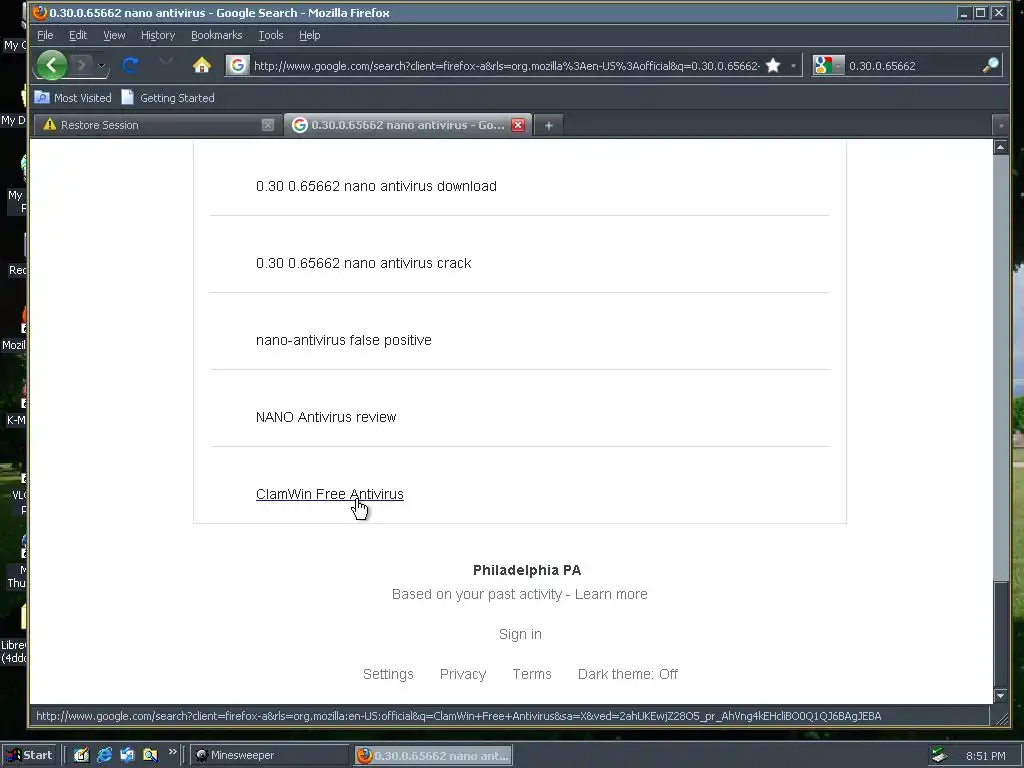Open Internet Explorer quick launch icon
The width and height of the screenshot is (1024, 768).
coord(104,755)
